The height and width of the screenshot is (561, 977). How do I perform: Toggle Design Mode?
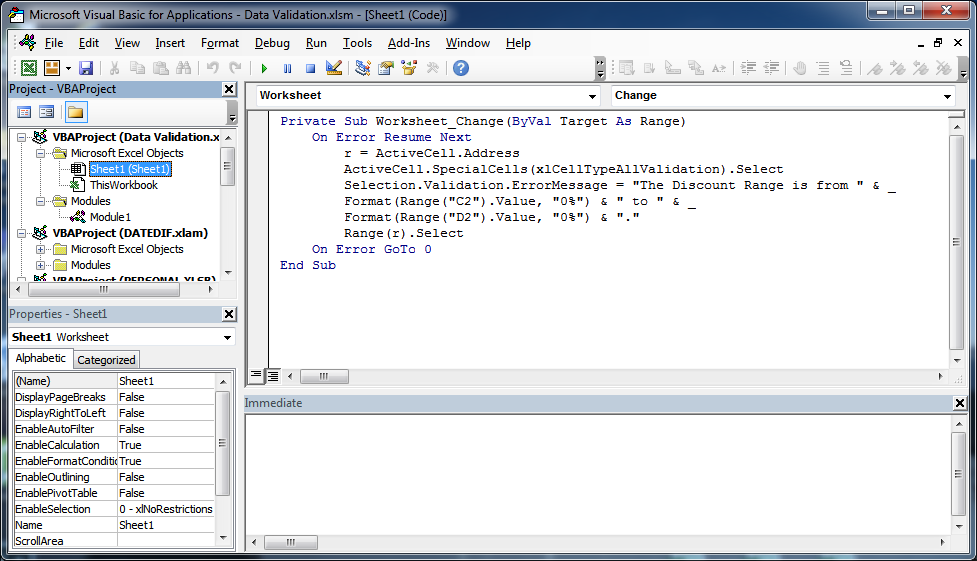click(334, 68)
